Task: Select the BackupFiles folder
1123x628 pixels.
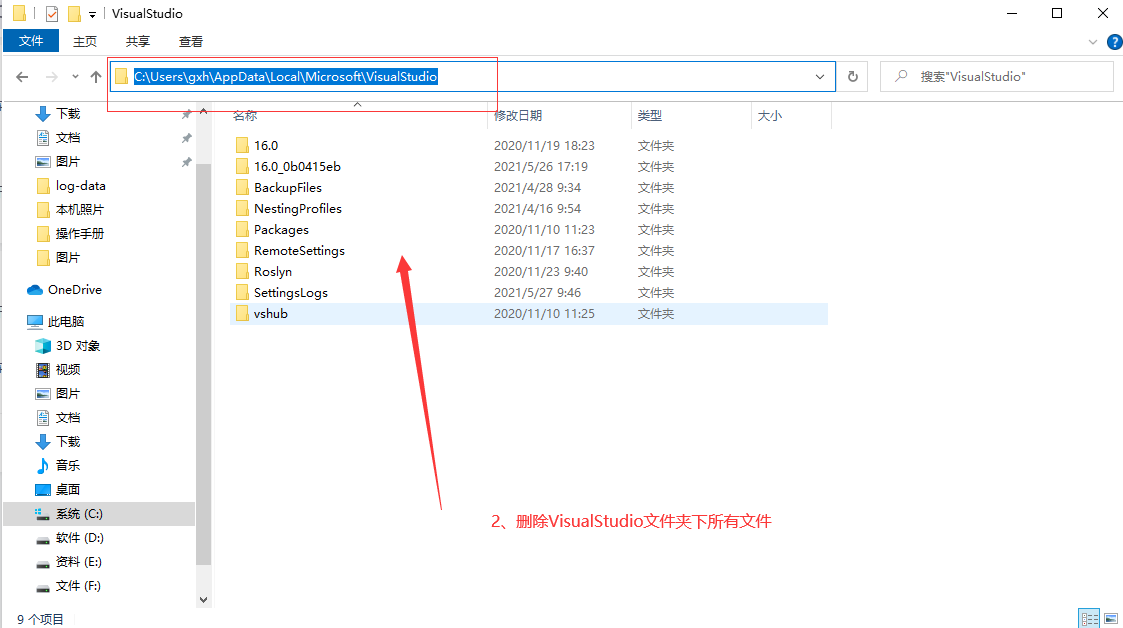Action: click(x=288, y=188)
